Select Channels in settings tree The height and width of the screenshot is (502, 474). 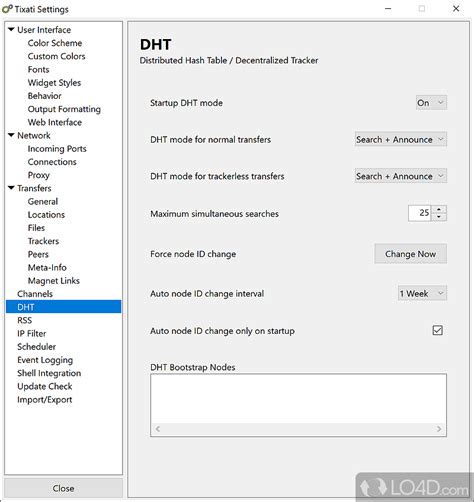(35, 294)
